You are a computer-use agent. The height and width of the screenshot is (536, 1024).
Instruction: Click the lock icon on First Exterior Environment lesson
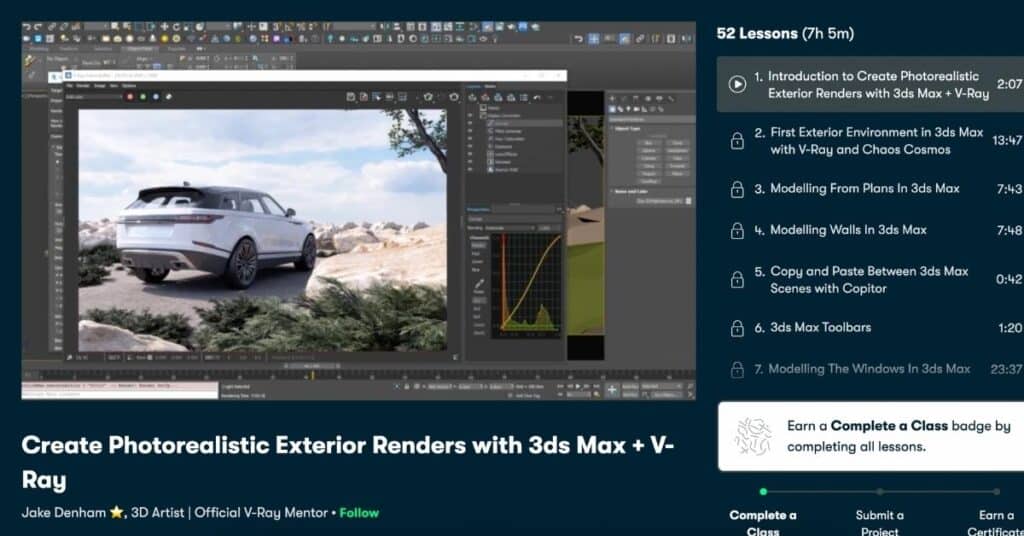(x=737, y=140)
